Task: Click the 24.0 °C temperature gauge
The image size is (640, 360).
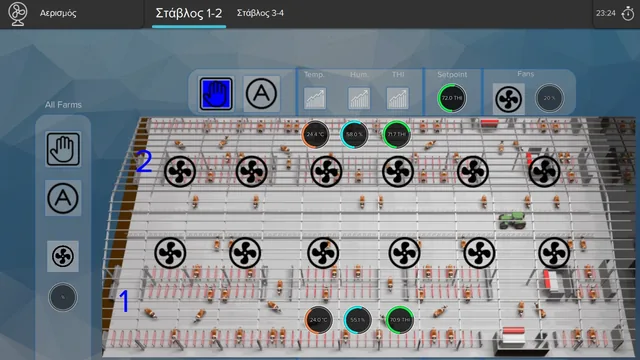Action: pyautogui.click(x=318, y=320)
